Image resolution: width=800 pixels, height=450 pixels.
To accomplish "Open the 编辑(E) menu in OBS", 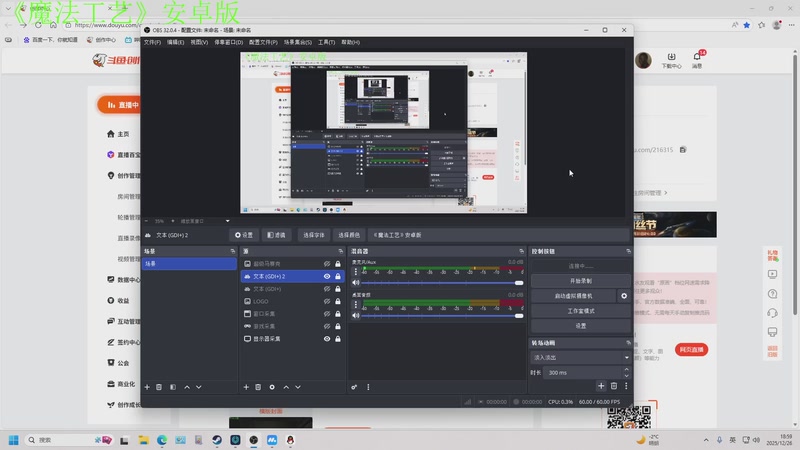I will 176,42.
